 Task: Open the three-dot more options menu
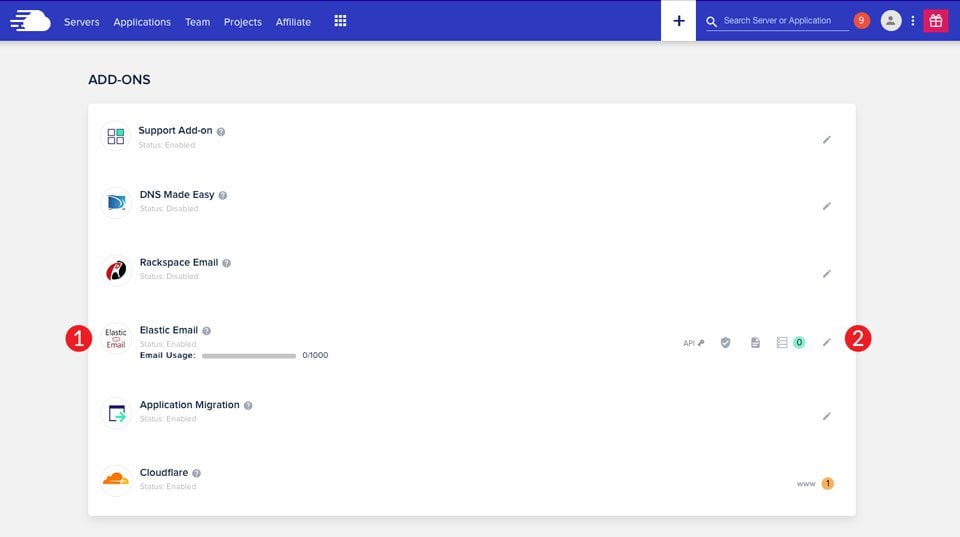[x=913, y=21]
